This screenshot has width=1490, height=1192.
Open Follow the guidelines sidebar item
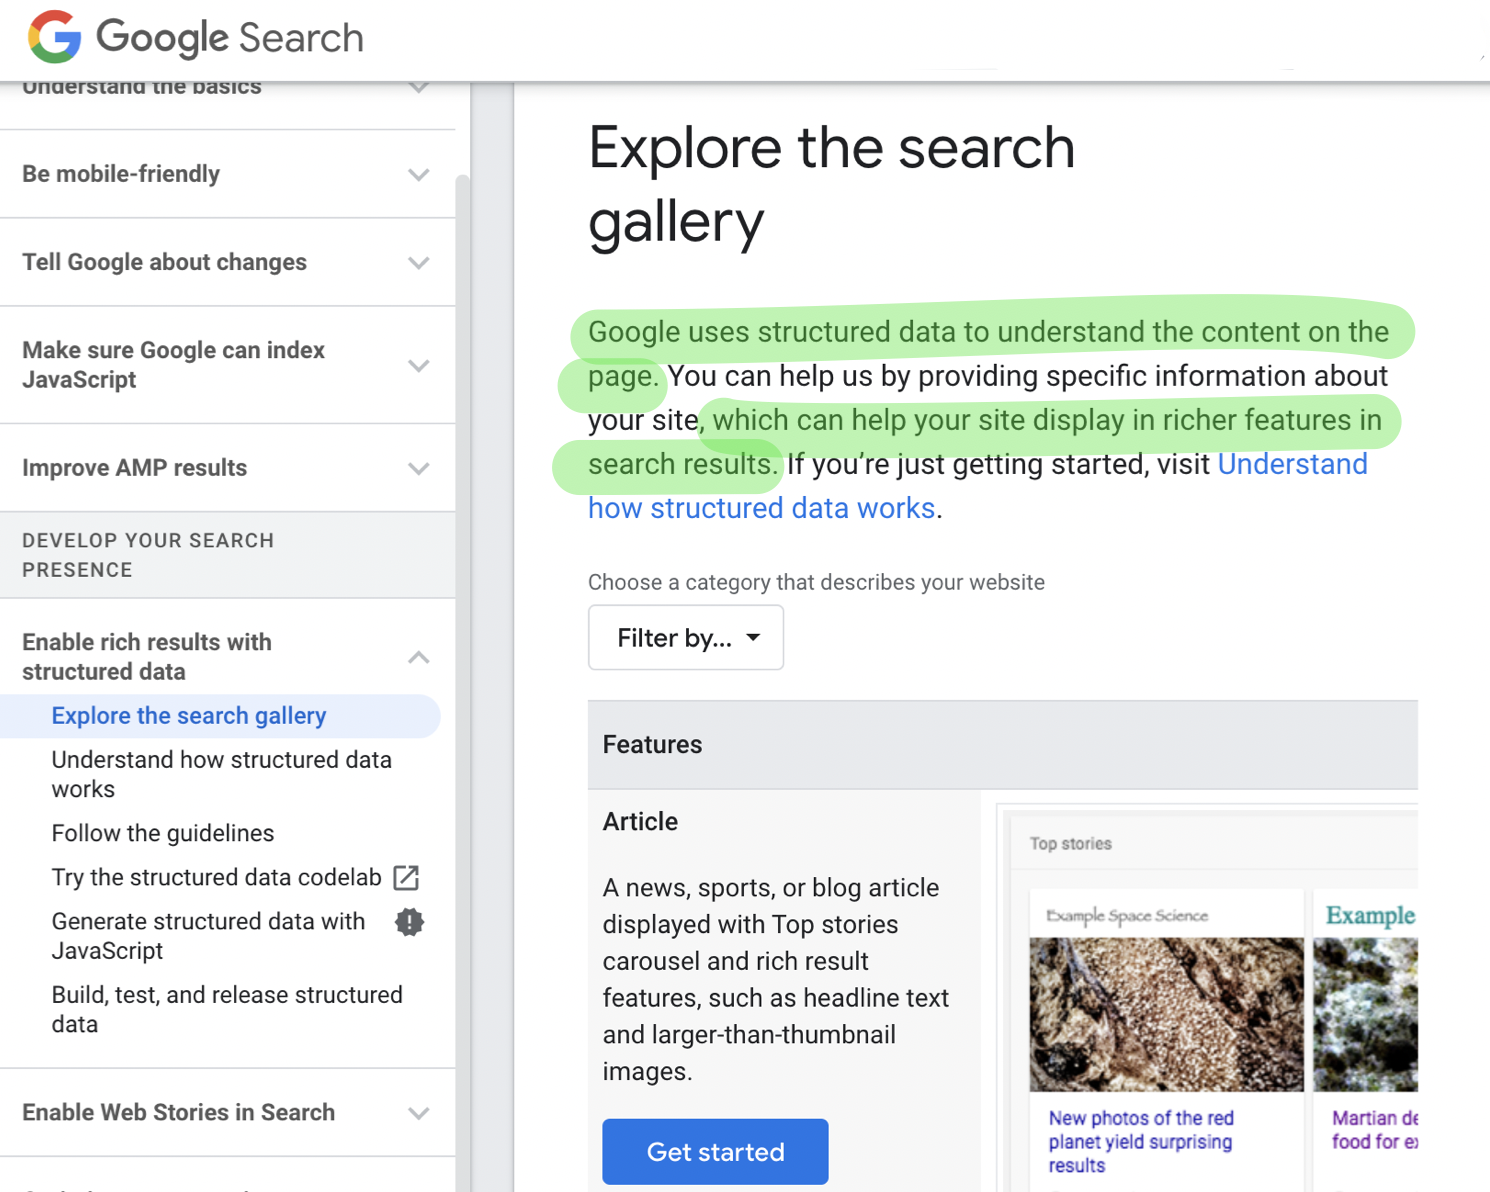coord(163,833)
